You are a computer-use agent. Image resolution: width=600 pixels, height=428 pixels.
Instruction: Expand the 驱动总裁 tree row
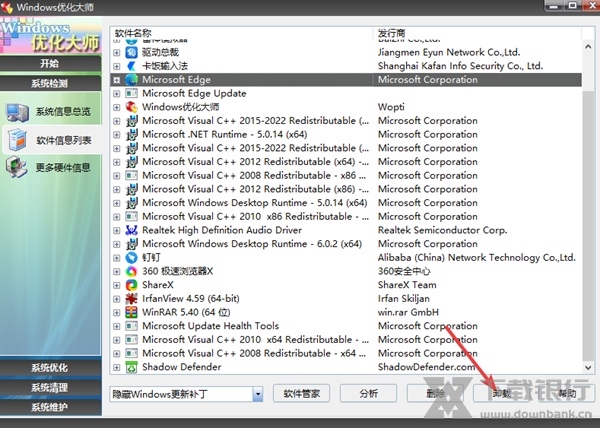click(x=117, y=52)
